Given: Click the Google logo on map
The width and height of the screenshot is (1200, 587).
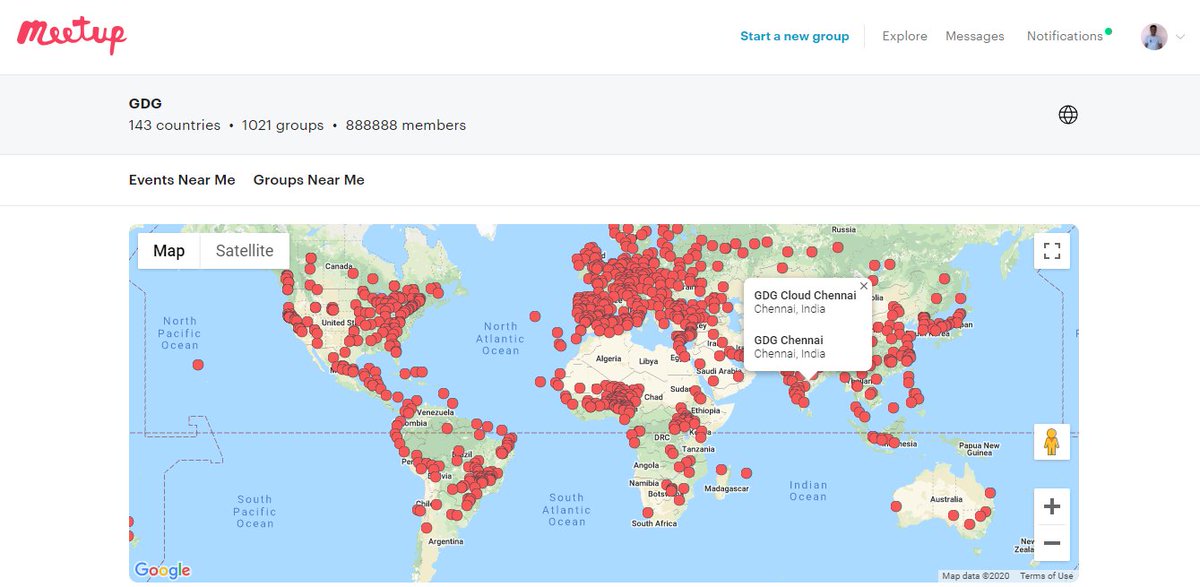Looking at the screenshot, I should [162, 570].
